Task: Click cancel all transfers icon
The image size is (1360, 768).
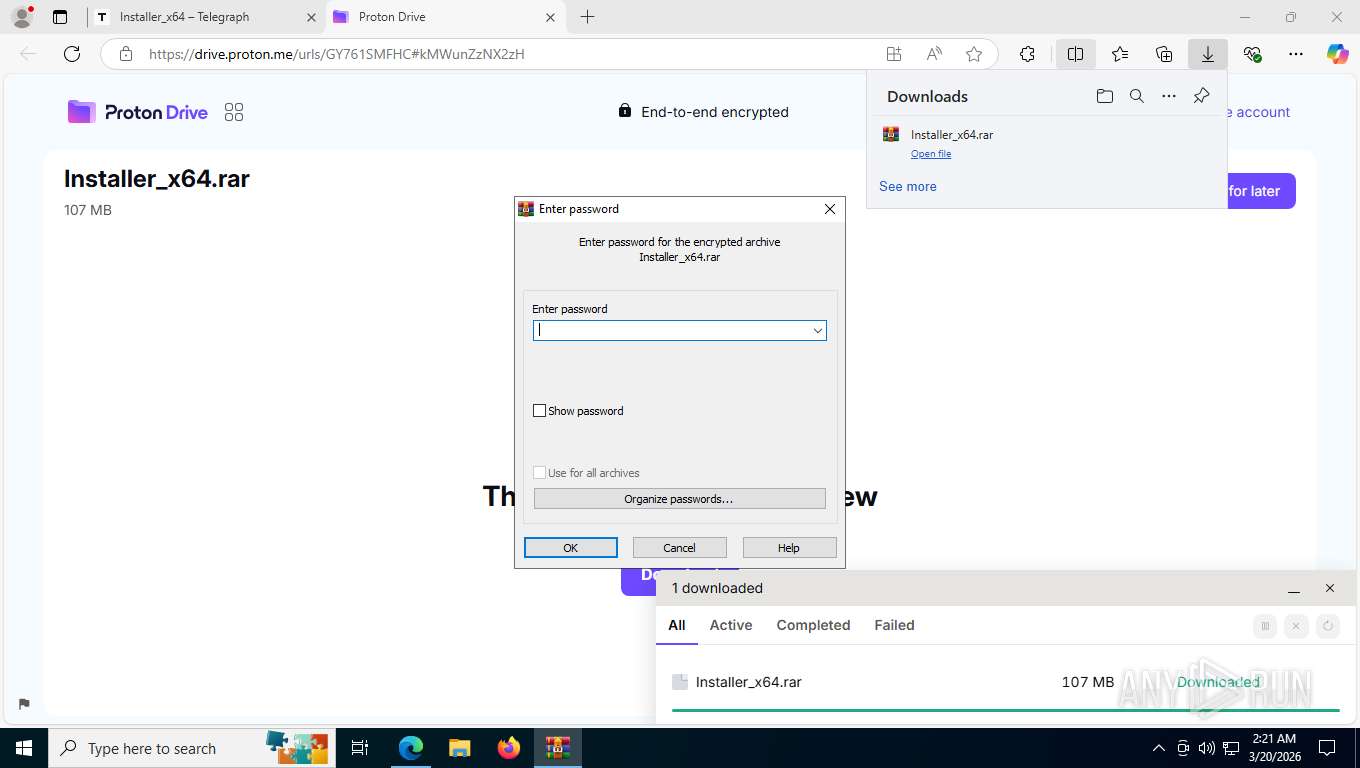Action: [1296, 626]
